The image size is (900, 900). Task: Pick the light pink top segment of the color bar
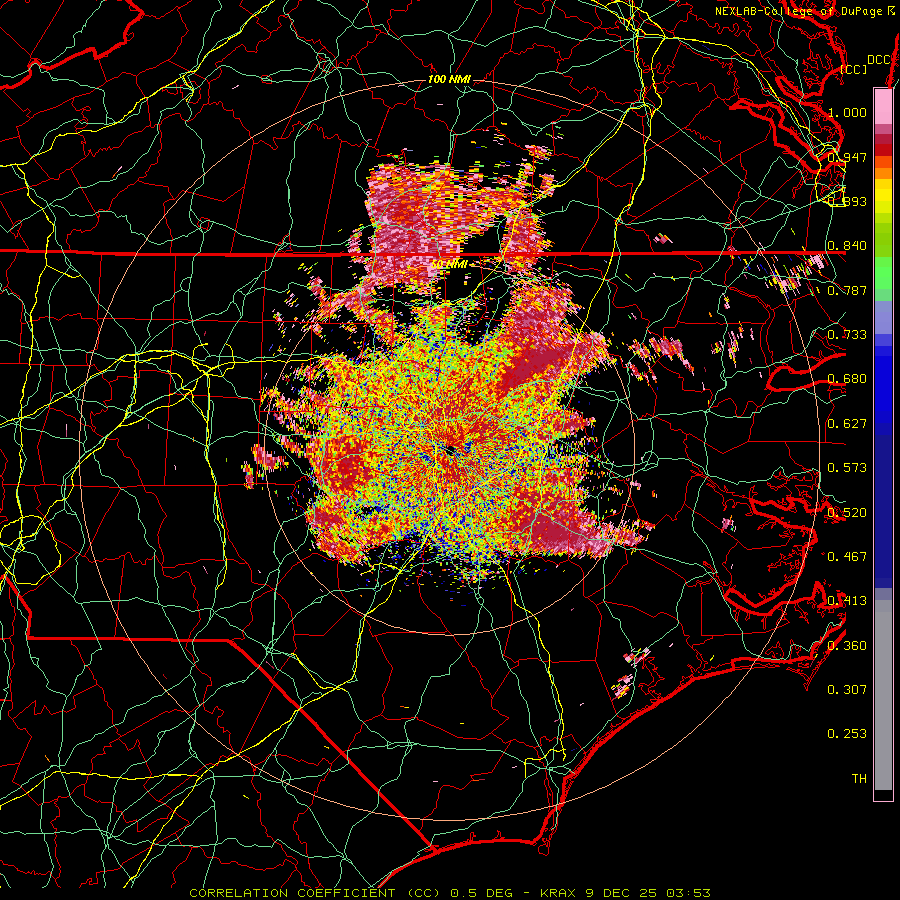point(883,106)
